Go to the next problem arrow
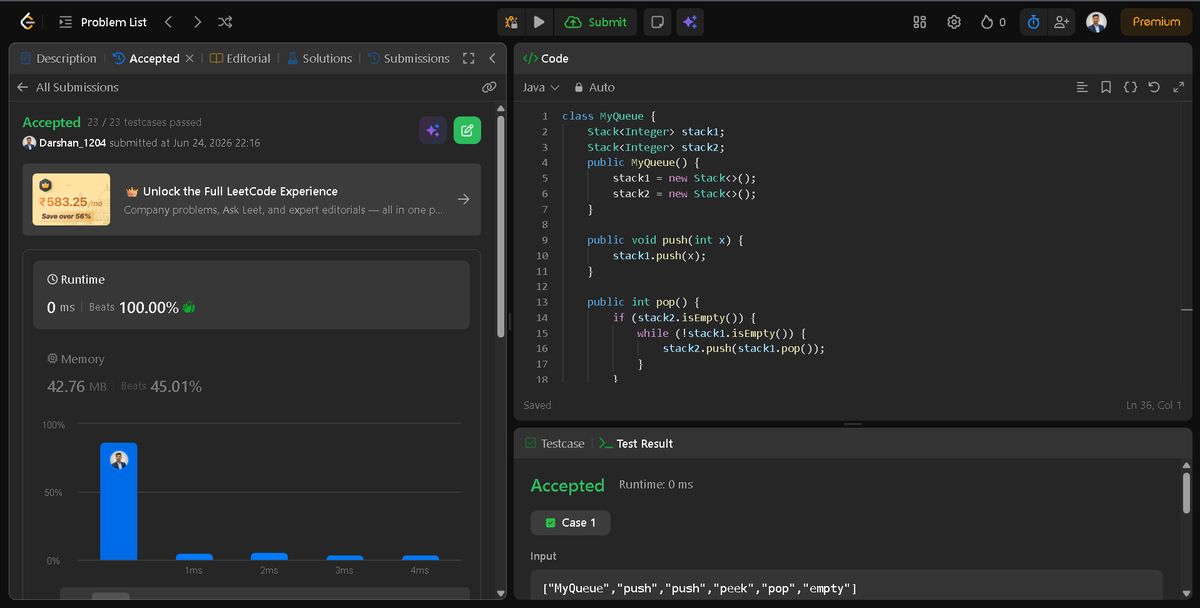 click(197, 22)
